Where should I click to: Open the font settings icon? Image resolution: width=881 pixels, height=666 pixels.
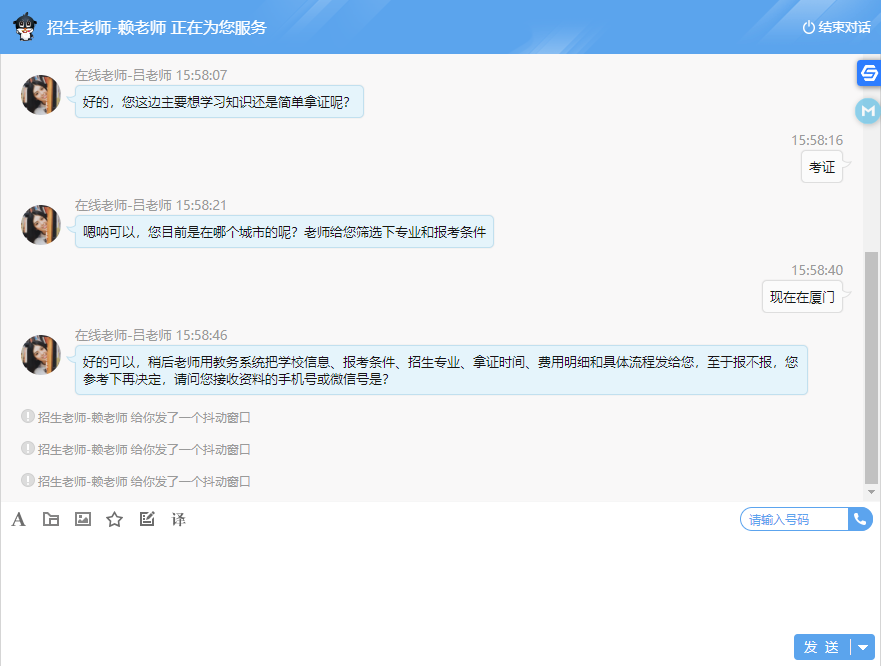(x=18, y=519)
